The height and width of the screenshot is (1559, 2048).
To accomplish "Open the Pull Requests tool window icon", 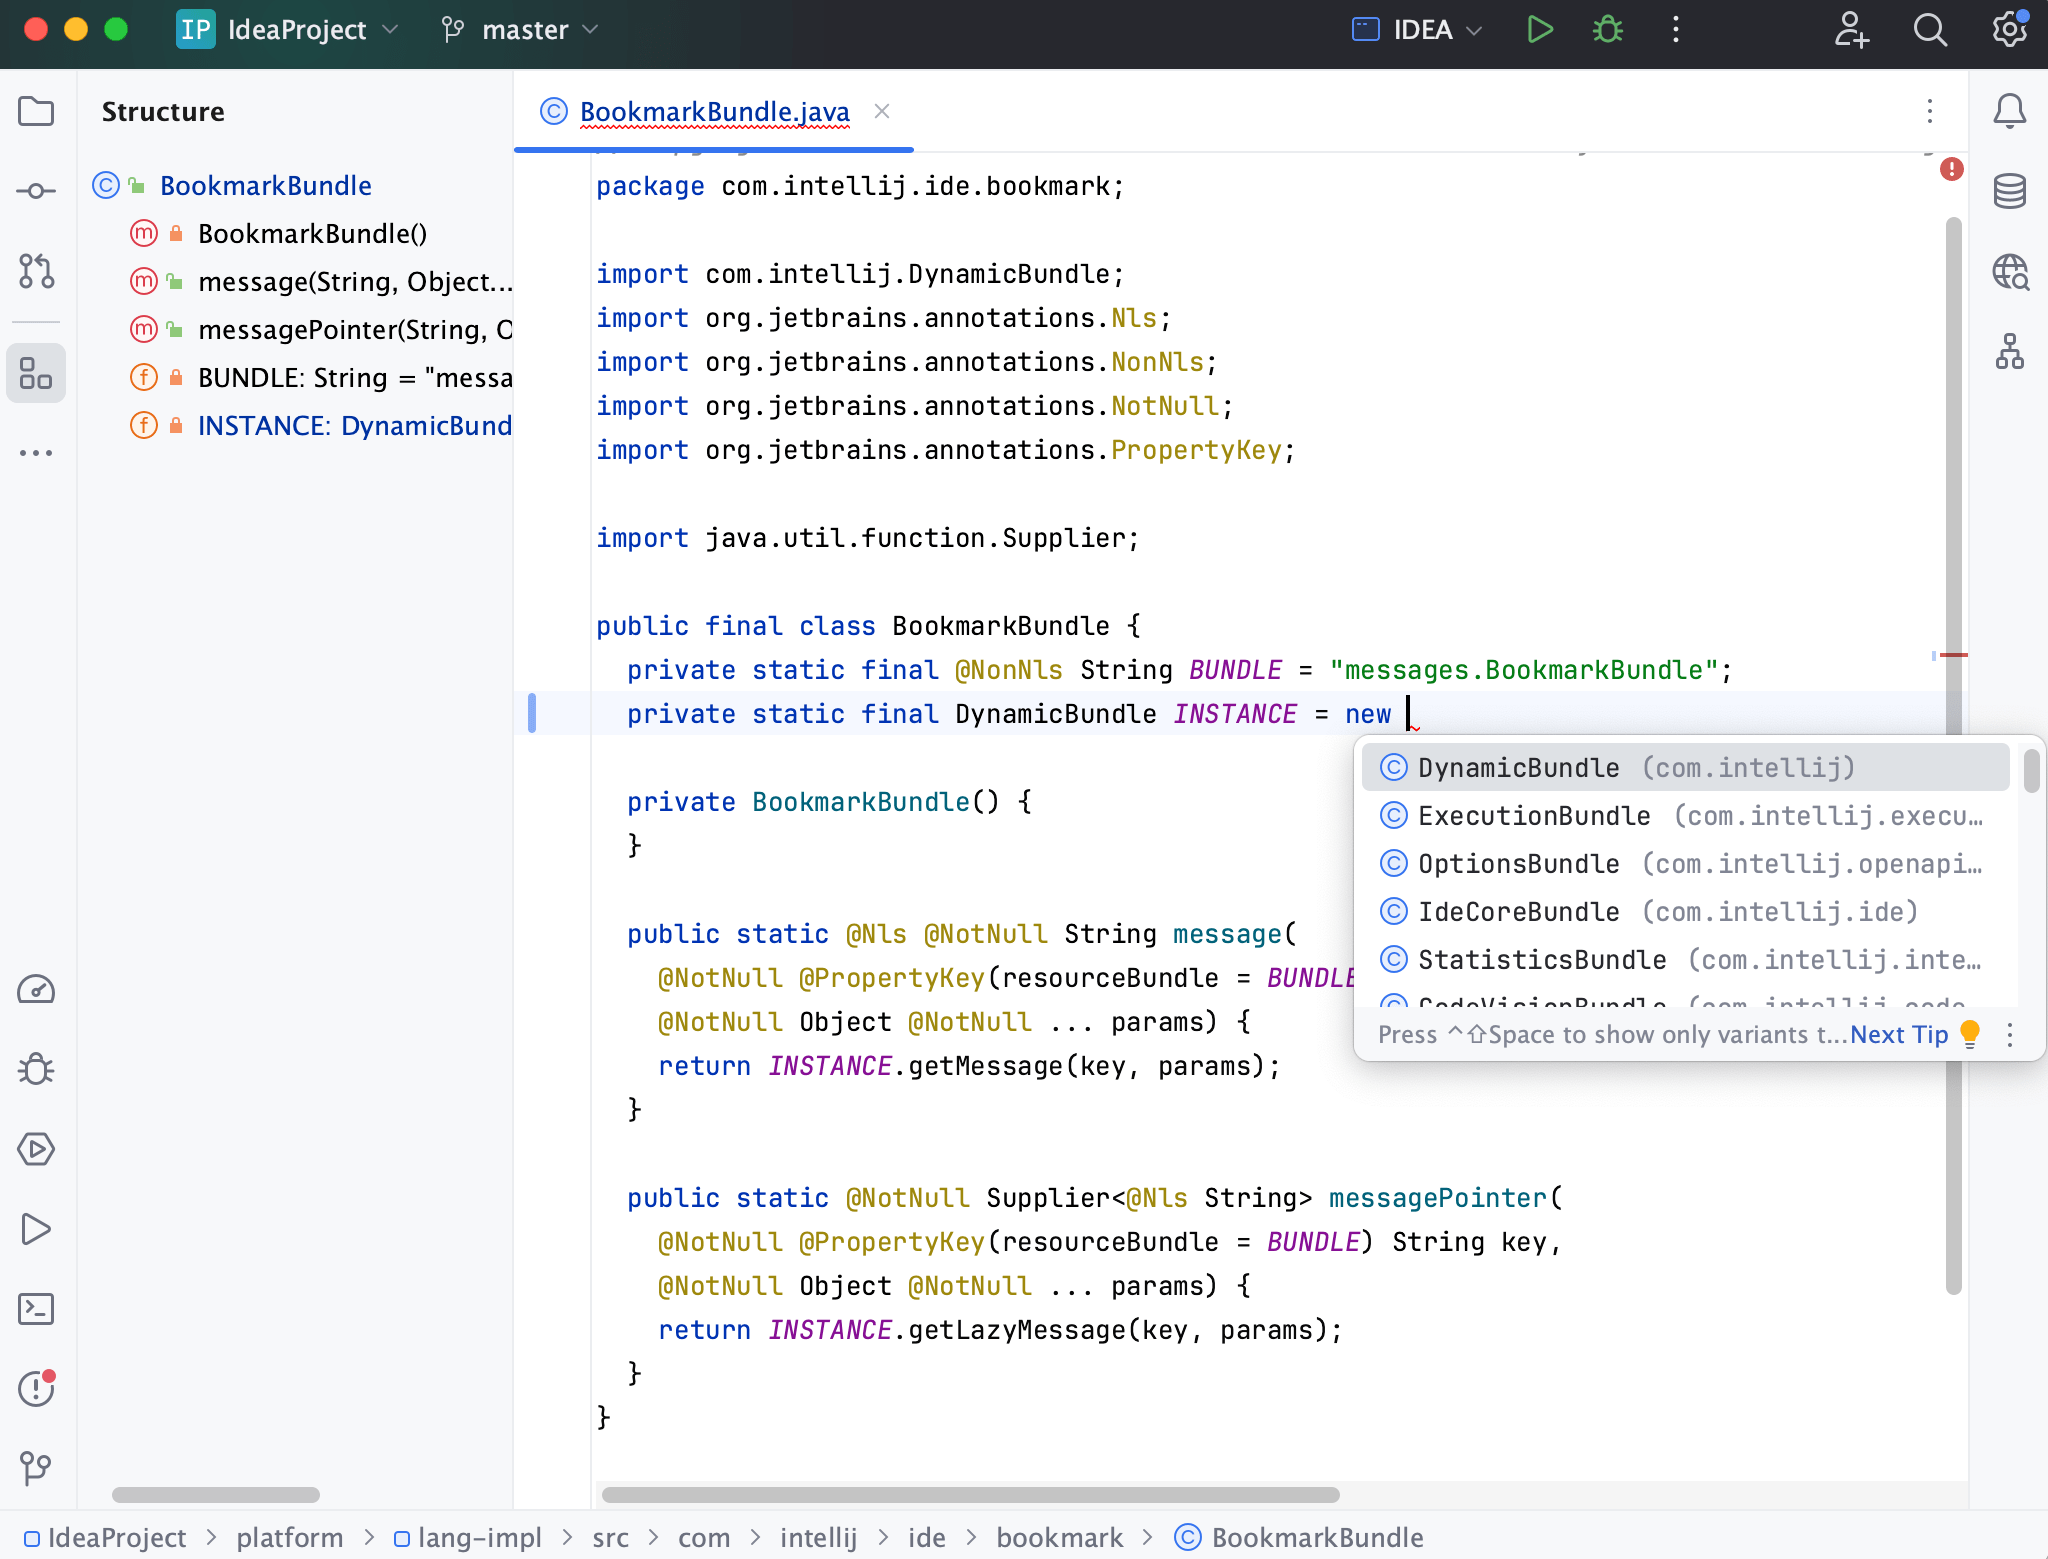I will [x=36, y=272].
